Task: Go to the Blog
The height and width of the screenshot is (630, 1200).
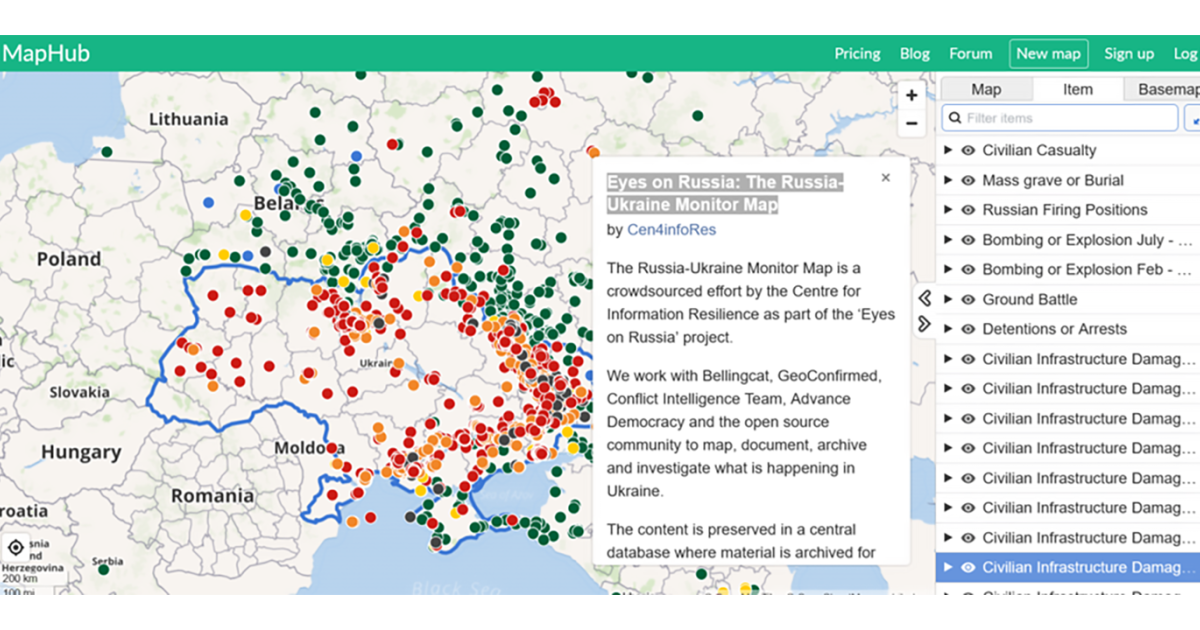Action: [x=915, y=54]
